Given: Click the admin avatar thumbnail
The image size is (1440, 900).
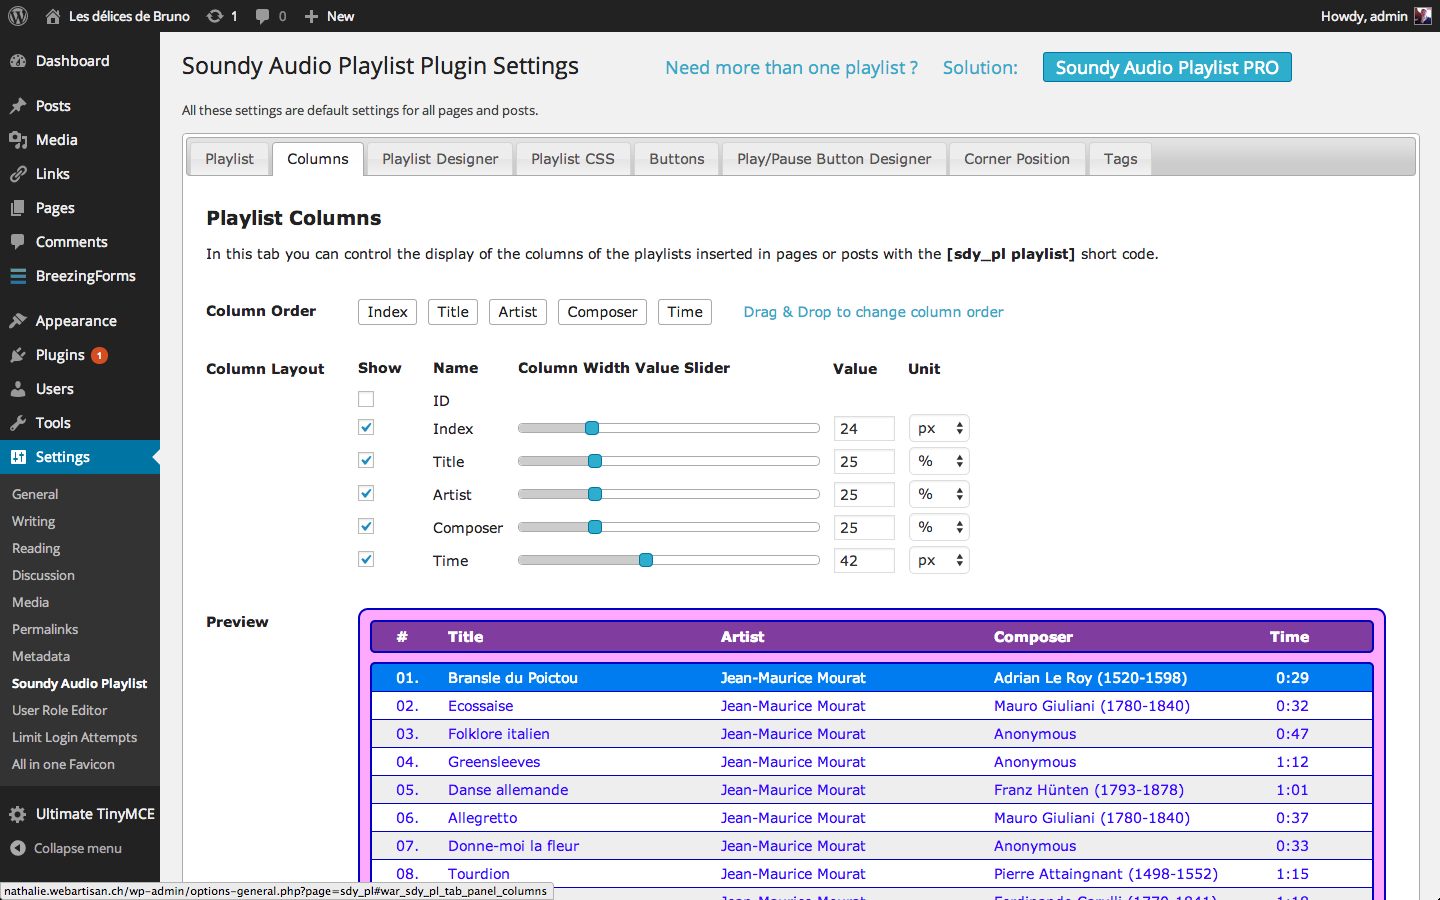Looking at the screenshot, I should pyautogui.click(x=1423, y=16).
